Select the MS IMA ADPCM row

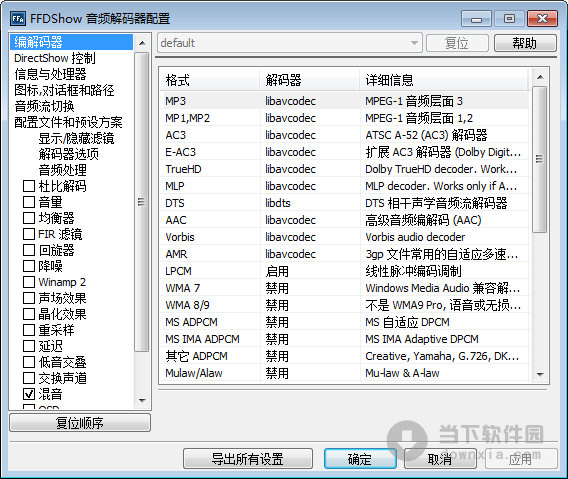point(344,339)
